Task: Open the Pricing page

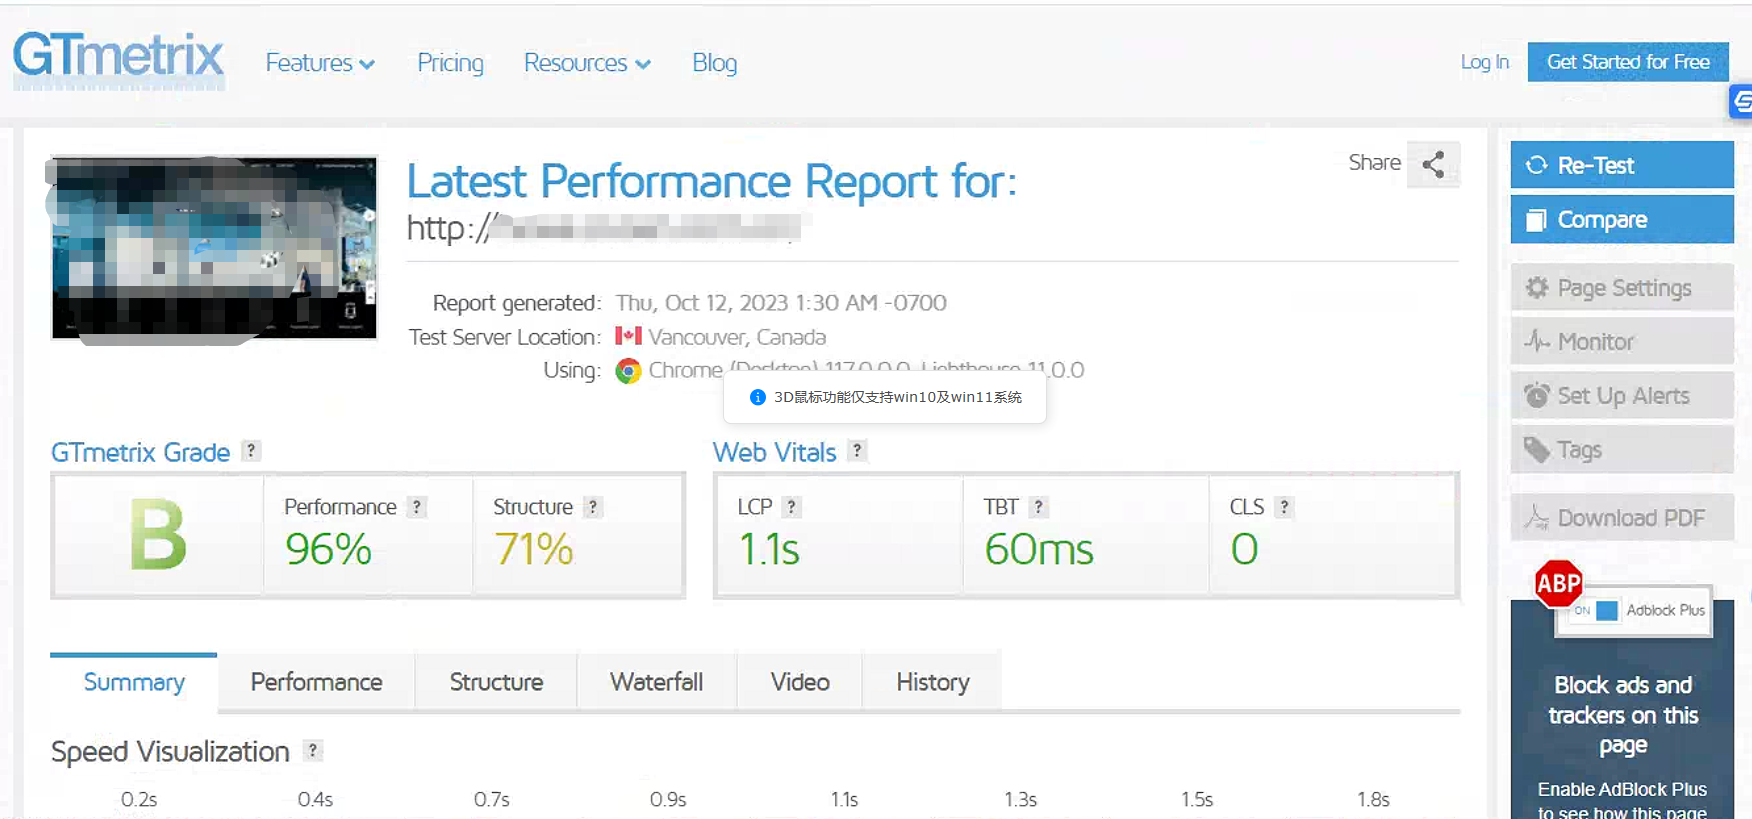Action: pyautogui.click(x=450, y=63)
